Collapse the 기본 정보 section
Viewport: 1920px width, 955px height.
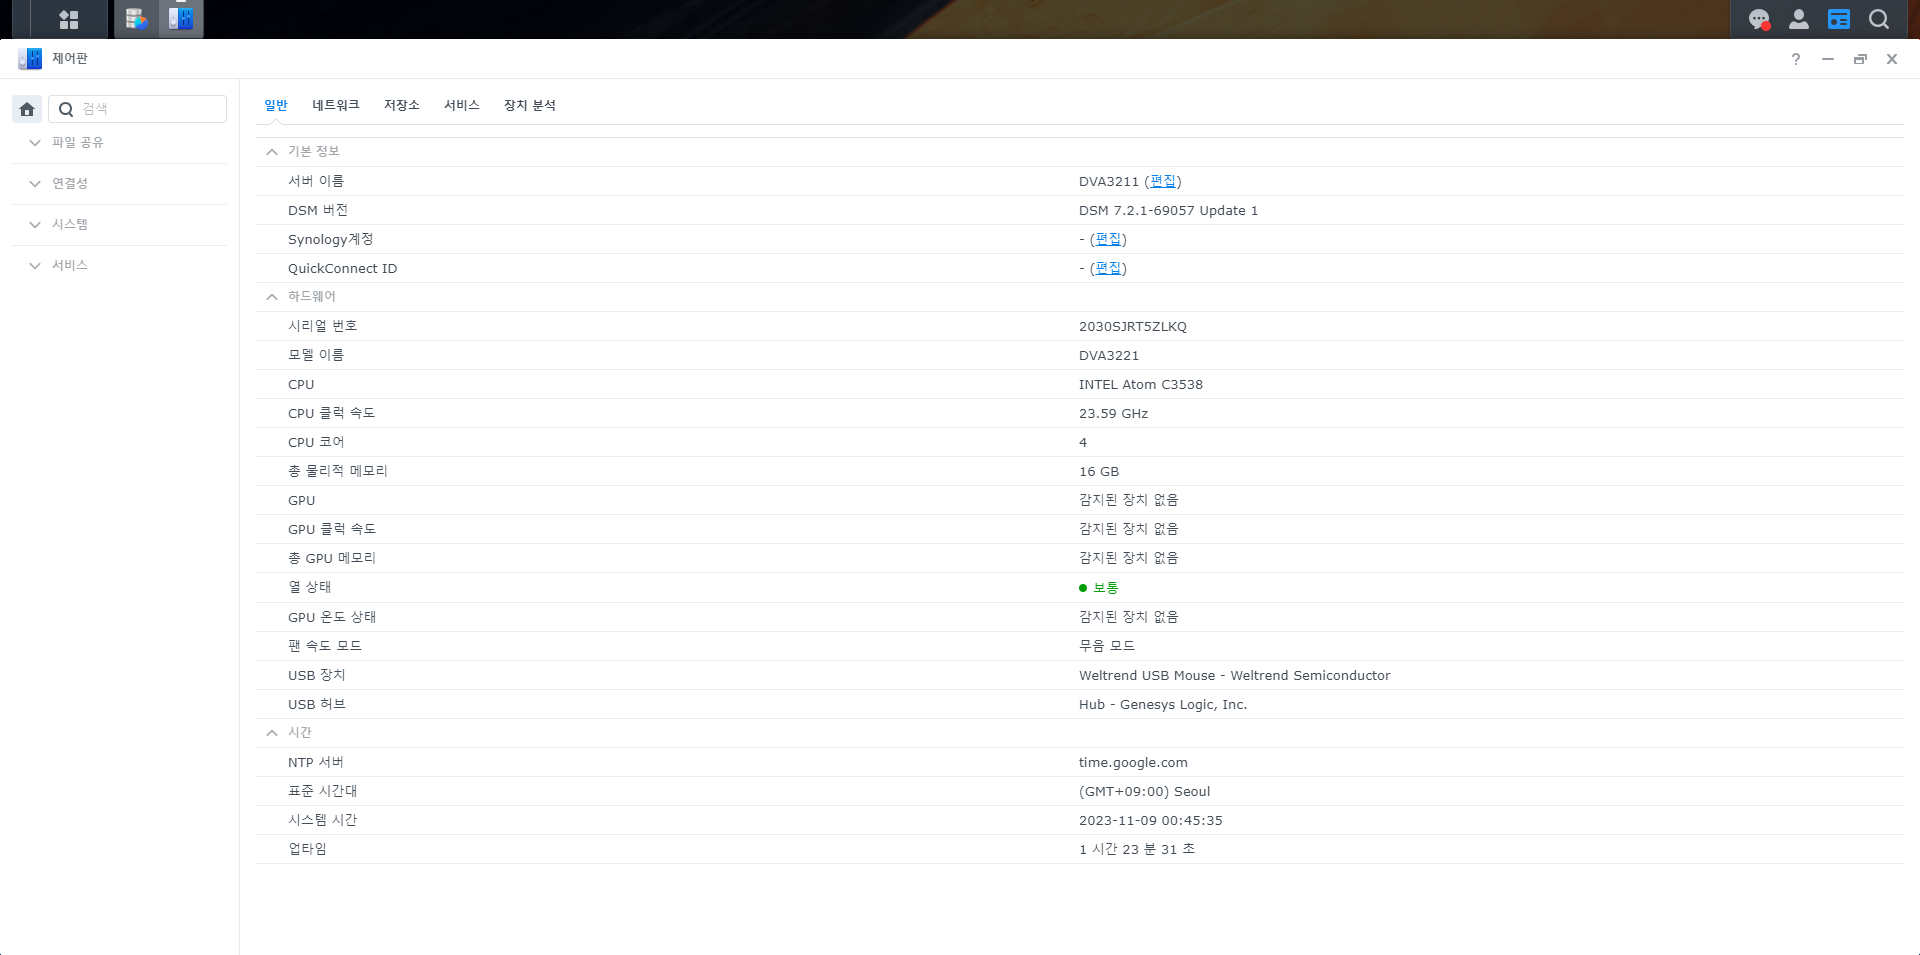tap(272, 152)
